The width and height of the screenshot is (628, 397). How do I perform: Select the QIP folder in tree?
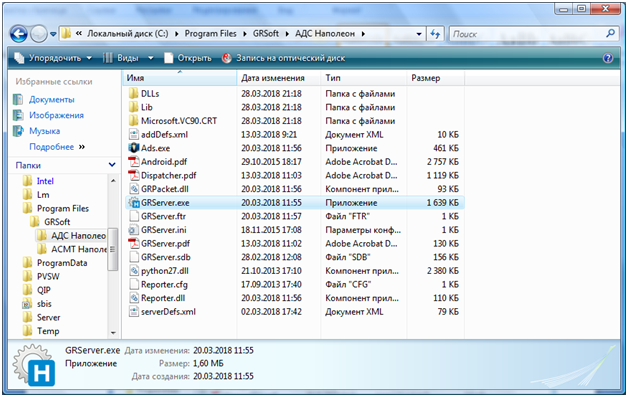(x=44, y=290)
